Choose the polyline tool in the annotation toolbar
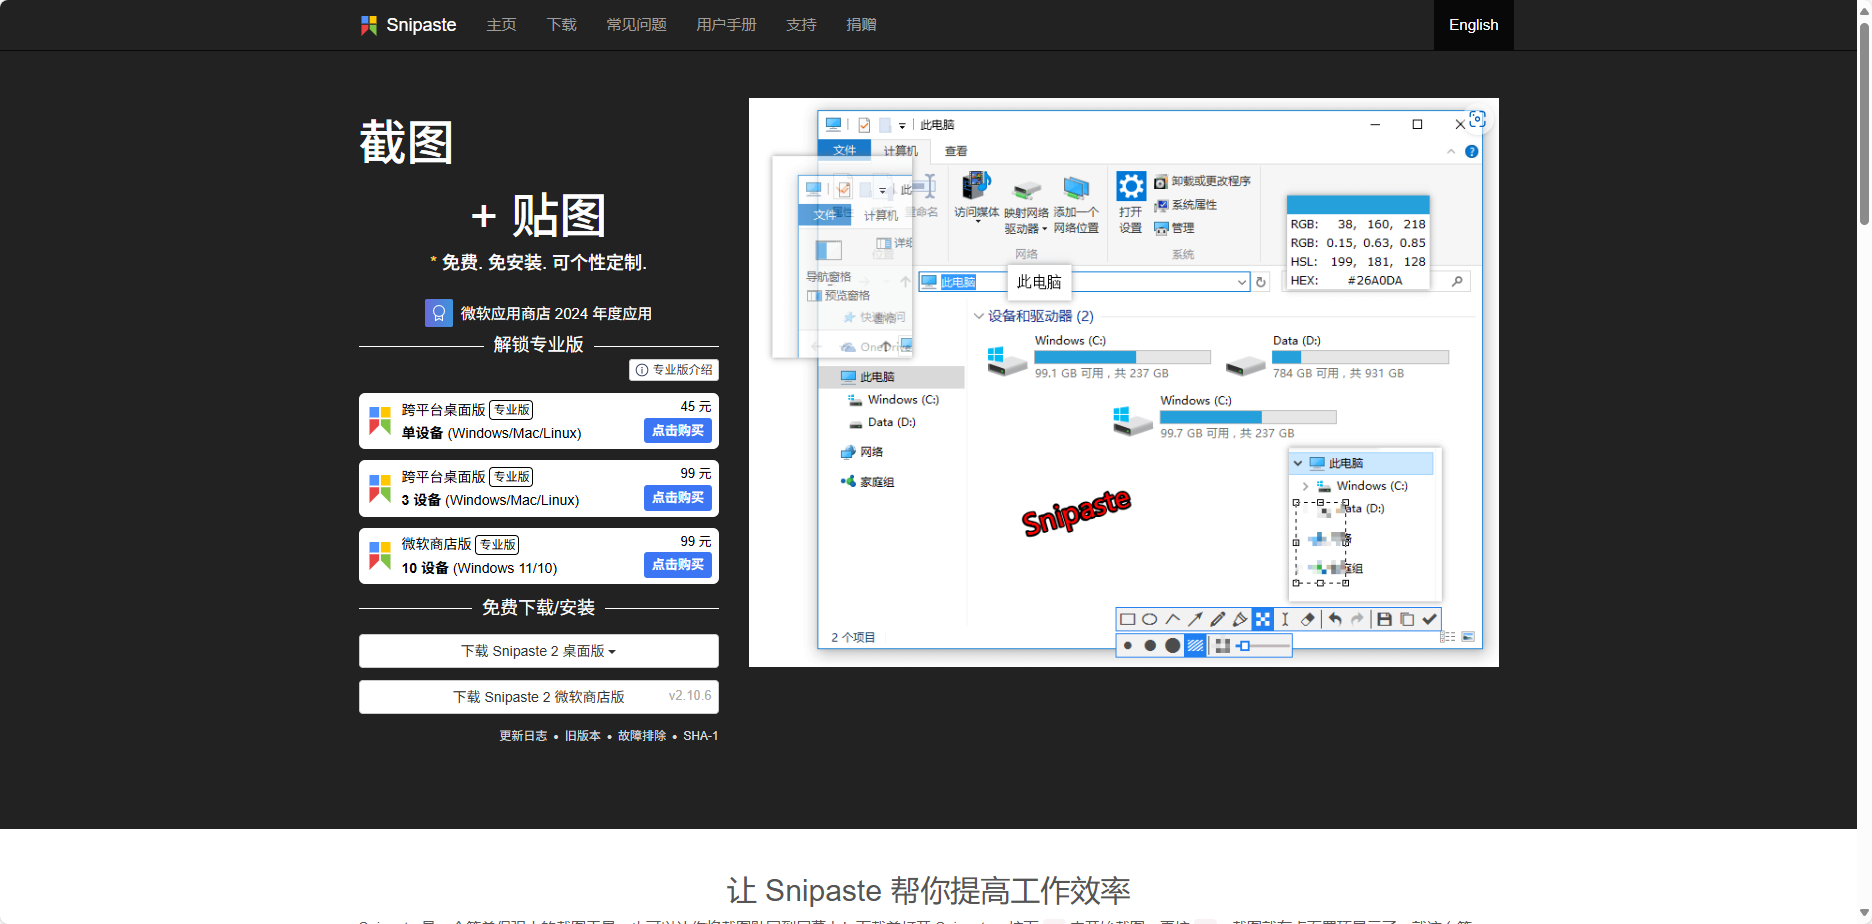 click(x=1173, y=619)
